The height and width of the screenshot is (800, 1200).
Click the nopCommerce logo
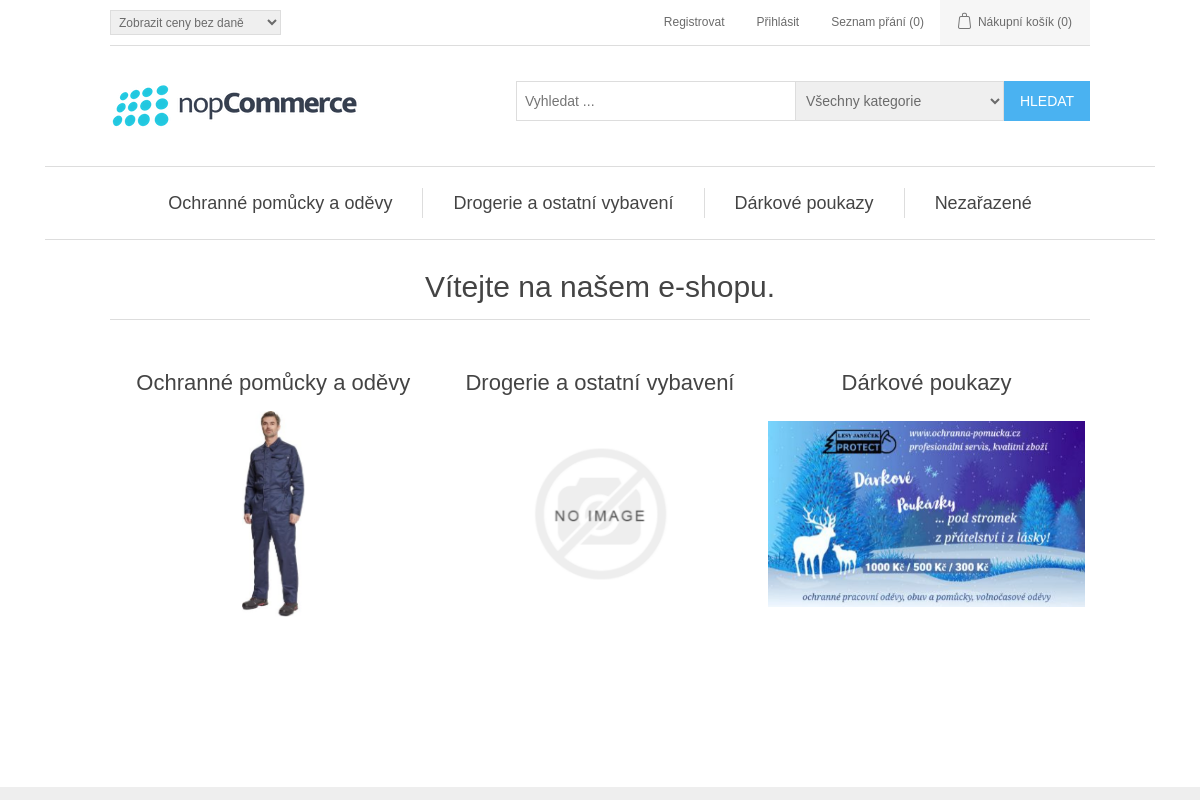coord(234,105)
